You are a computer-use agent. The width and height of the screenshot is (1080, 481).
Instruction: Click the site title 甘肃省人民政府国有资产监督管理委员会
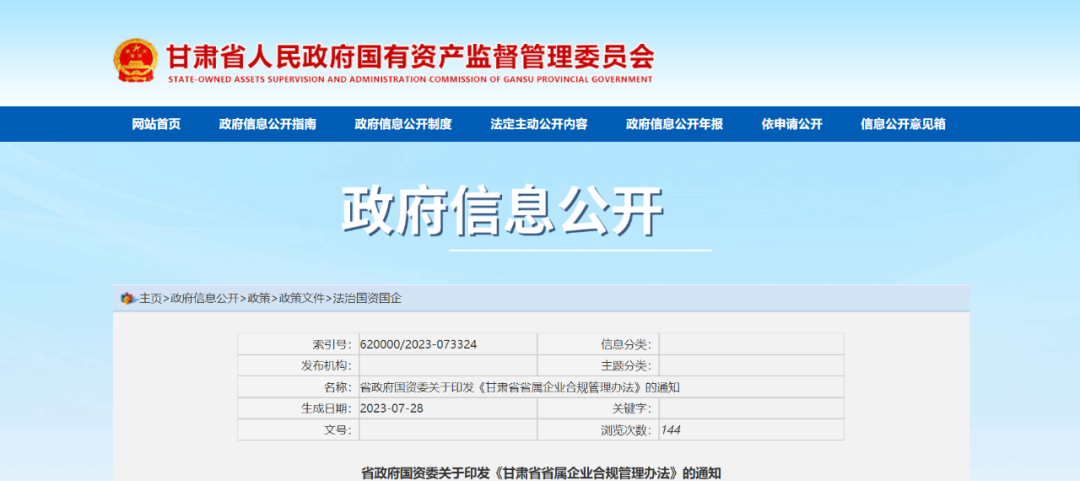click(409, 56)
